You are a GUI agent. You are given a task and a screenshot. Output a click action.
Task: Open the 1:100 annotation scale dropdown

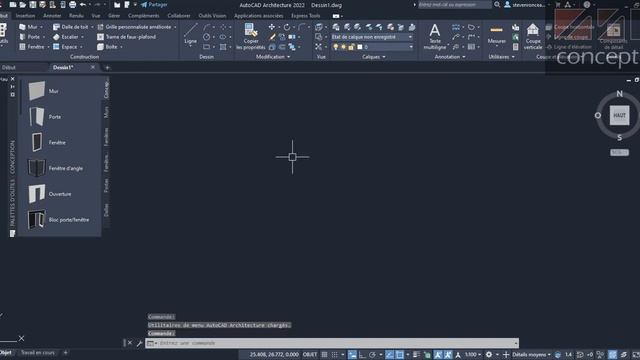click(x=473, y=355)
